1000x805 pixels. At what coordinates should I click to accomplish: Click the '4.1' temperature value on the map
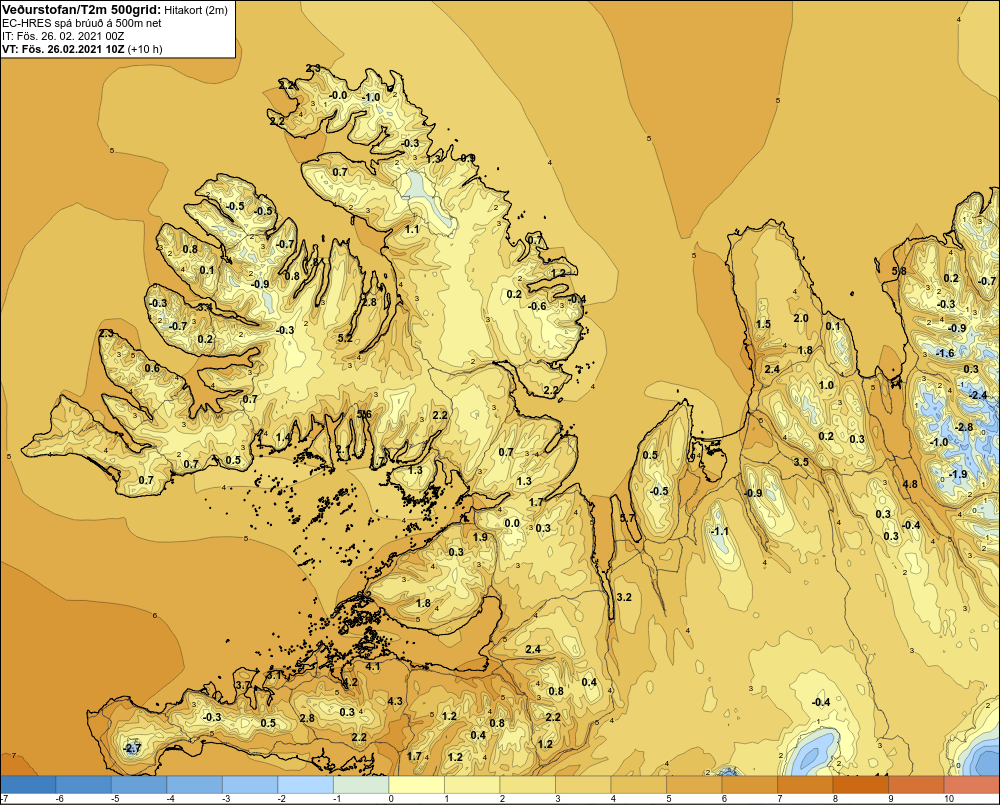(x=372, y=667)
